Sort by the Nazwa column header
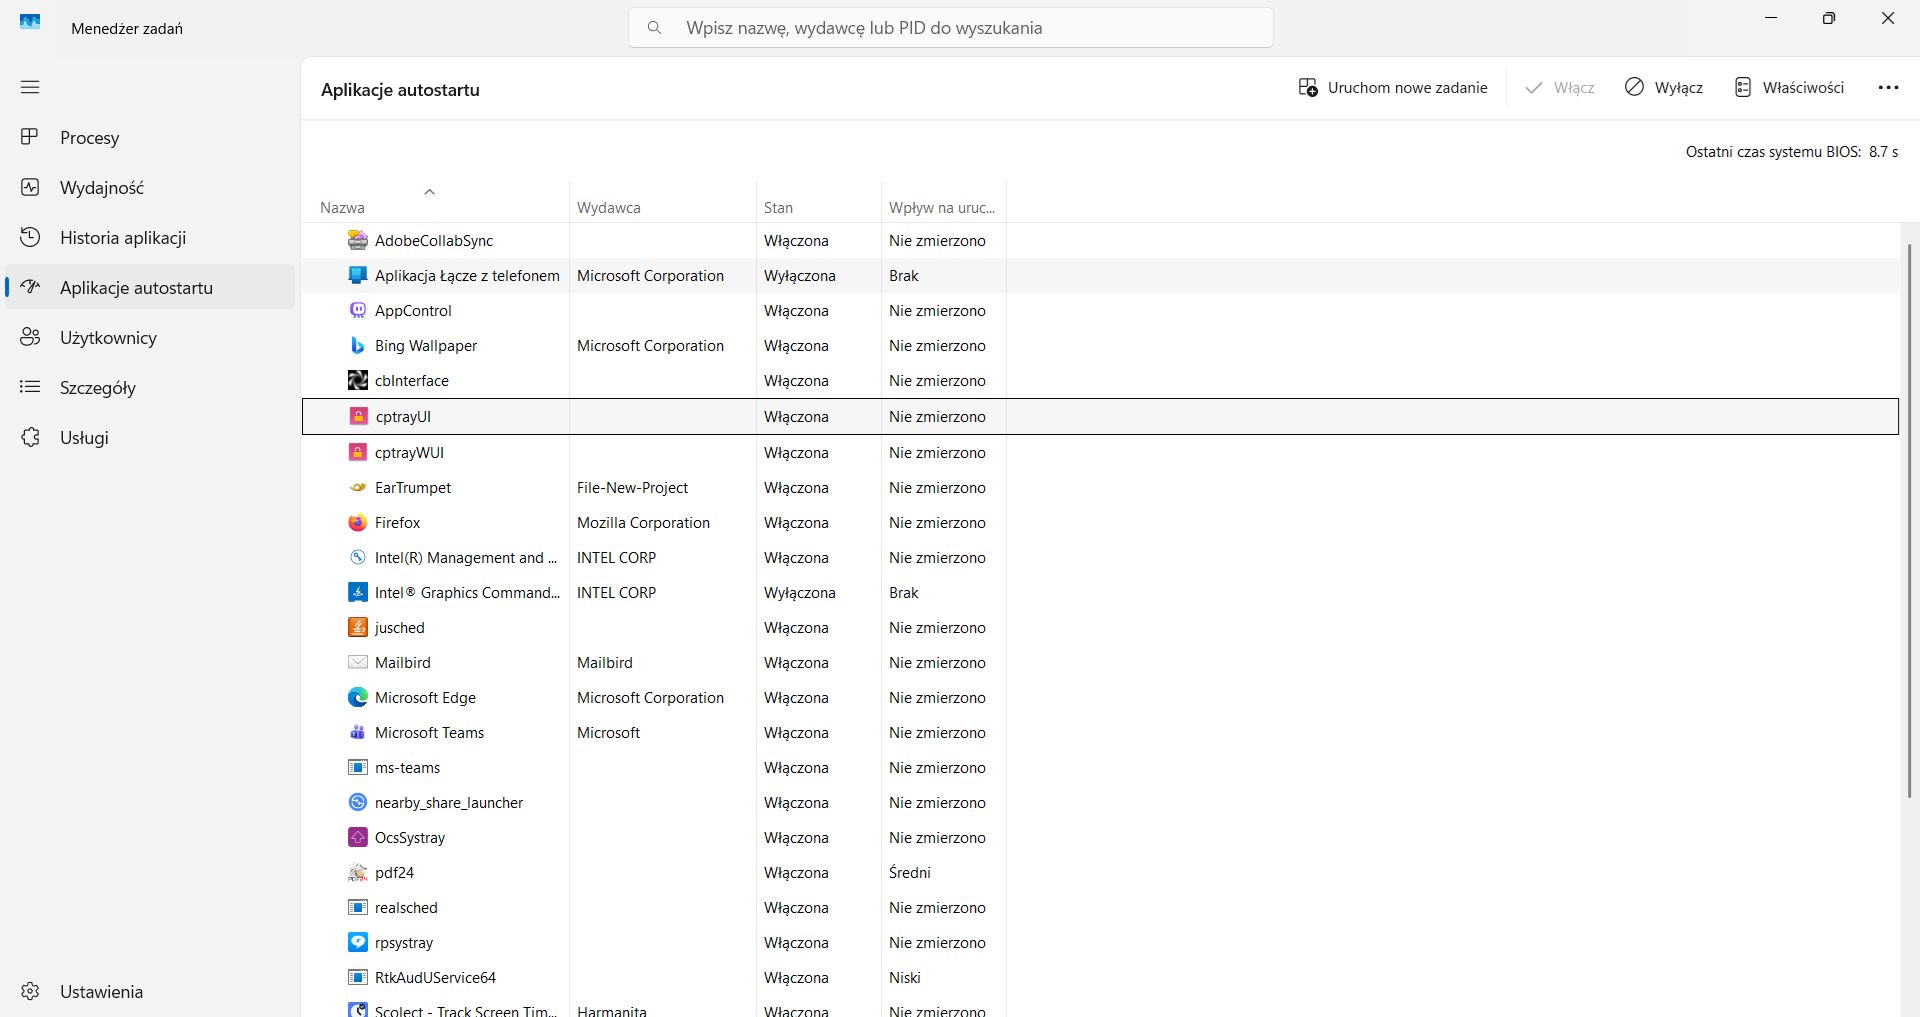Screen dimensions: 1920x1017 click(x=436, y=202)
